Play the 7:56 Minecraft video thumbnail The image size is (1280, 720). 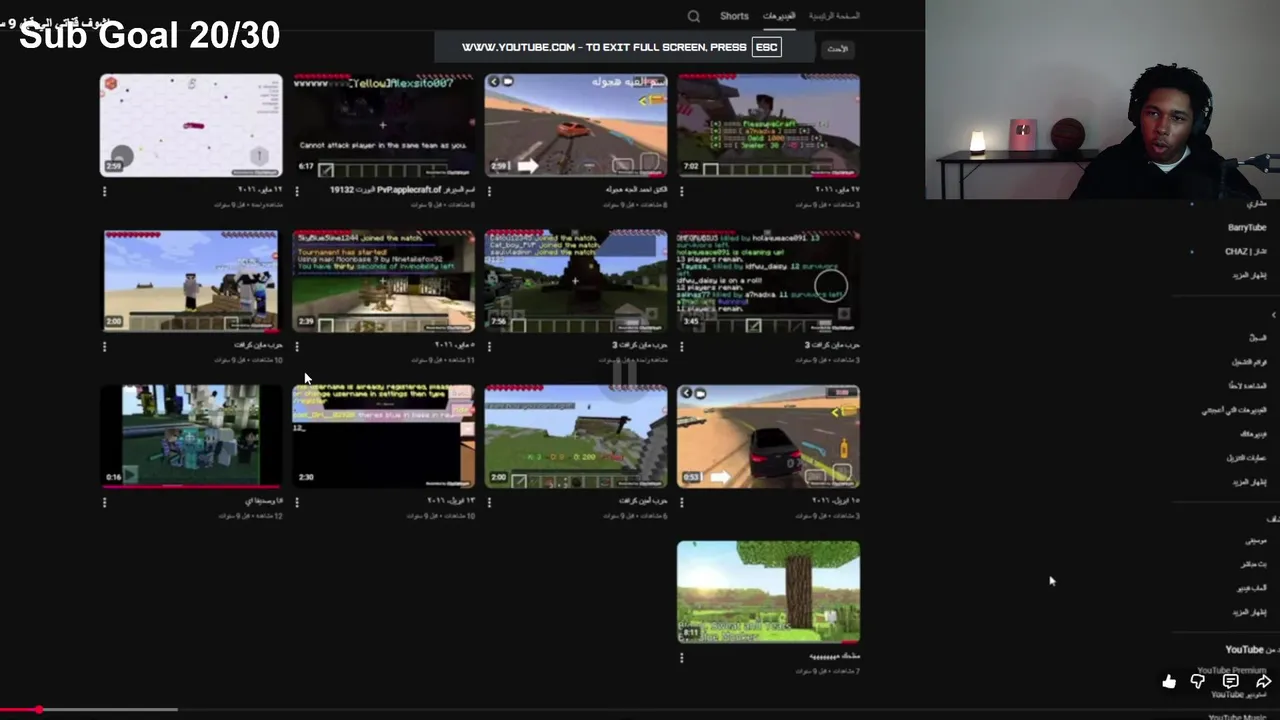coord(576,281)
